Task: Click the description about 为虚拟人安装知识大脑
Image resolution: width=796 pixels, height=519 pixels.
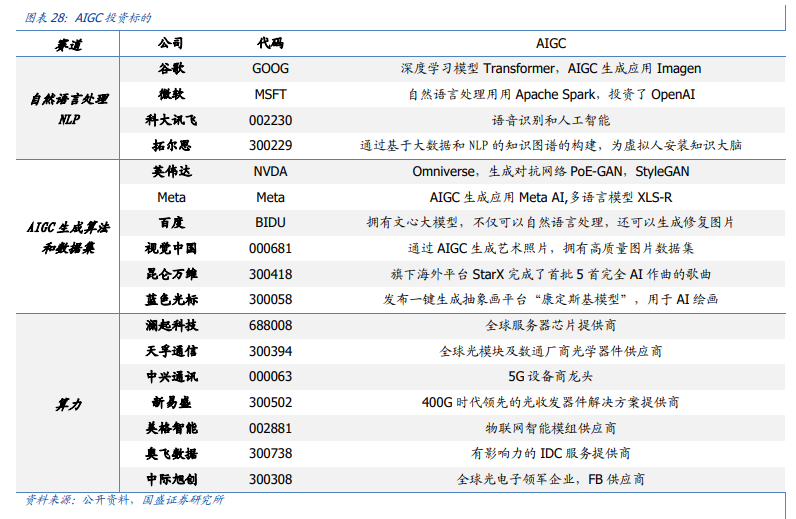Action: (x=551, y=145)
